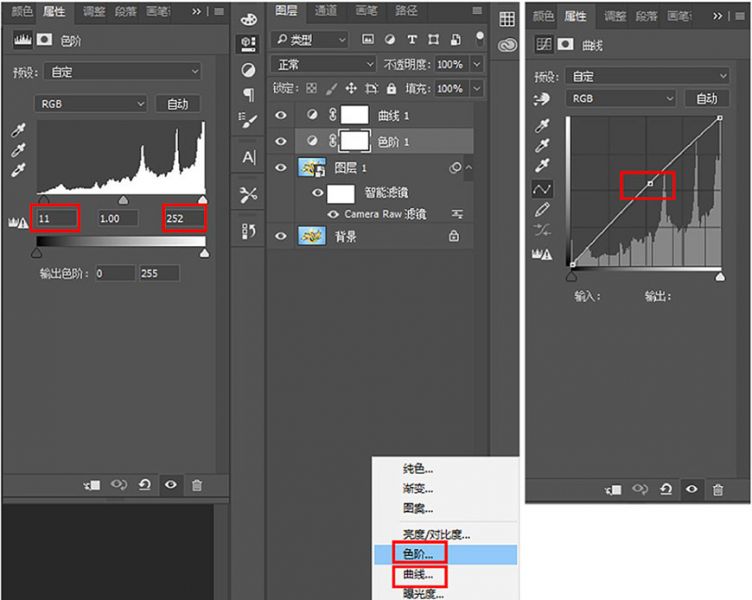Click highlight input field showing 252

coord(184,219)
